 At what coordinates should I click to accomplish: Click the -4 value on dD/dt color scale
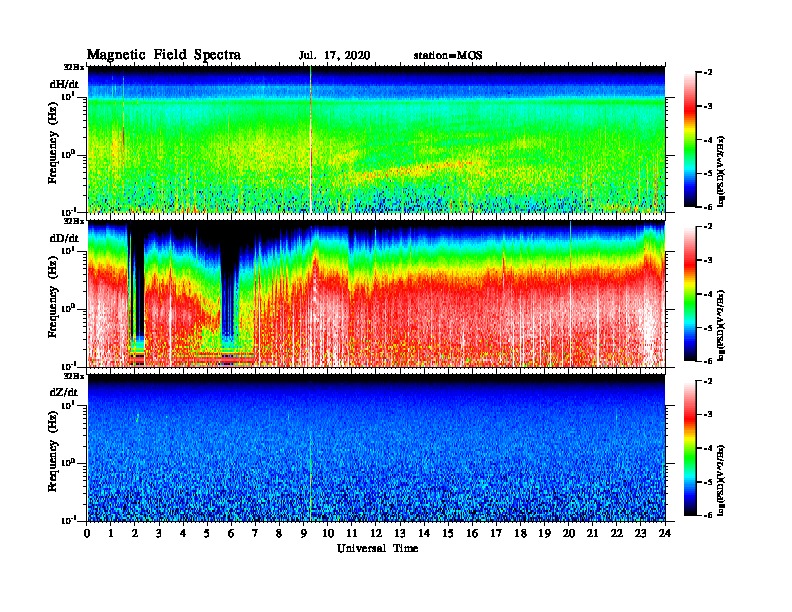[x=708, y=294]
